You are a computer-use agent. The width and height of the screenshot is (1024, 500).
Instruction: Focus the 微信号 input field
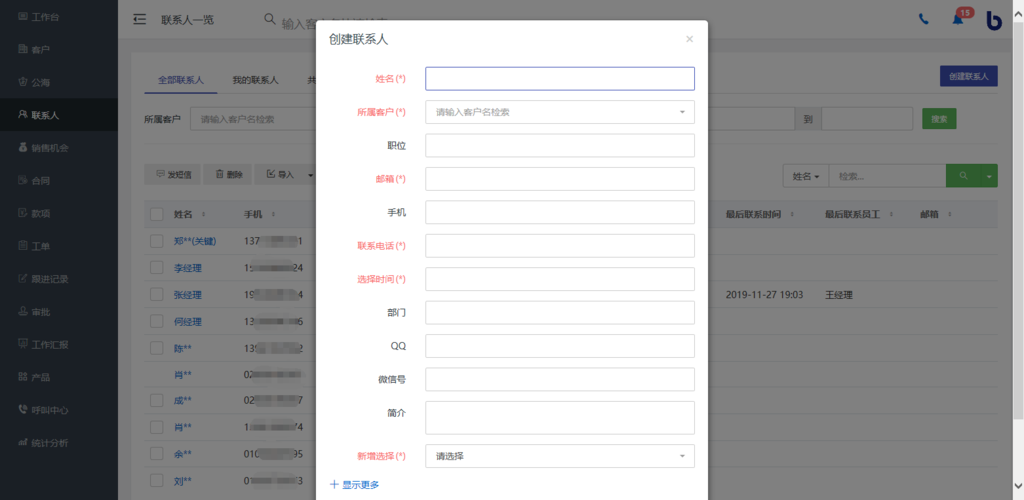[x=560, y=379]
